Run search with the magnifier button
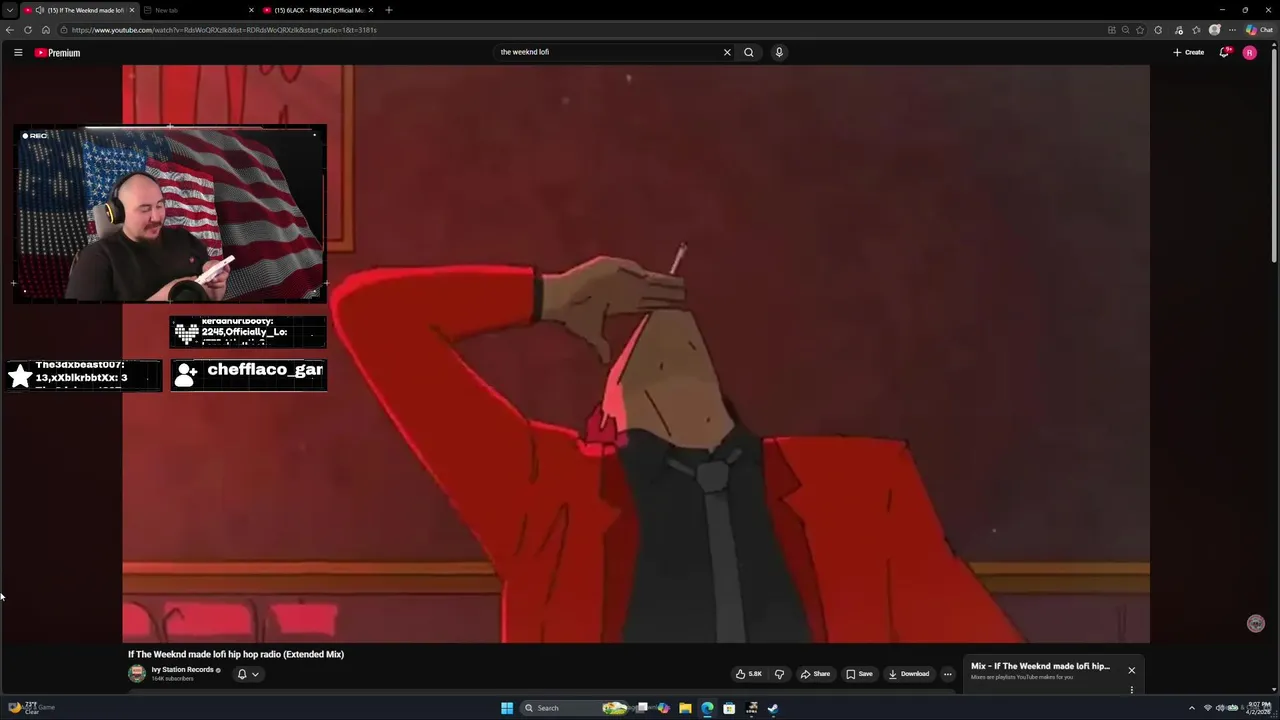The image size is (1280, 720). pos(748,52)
